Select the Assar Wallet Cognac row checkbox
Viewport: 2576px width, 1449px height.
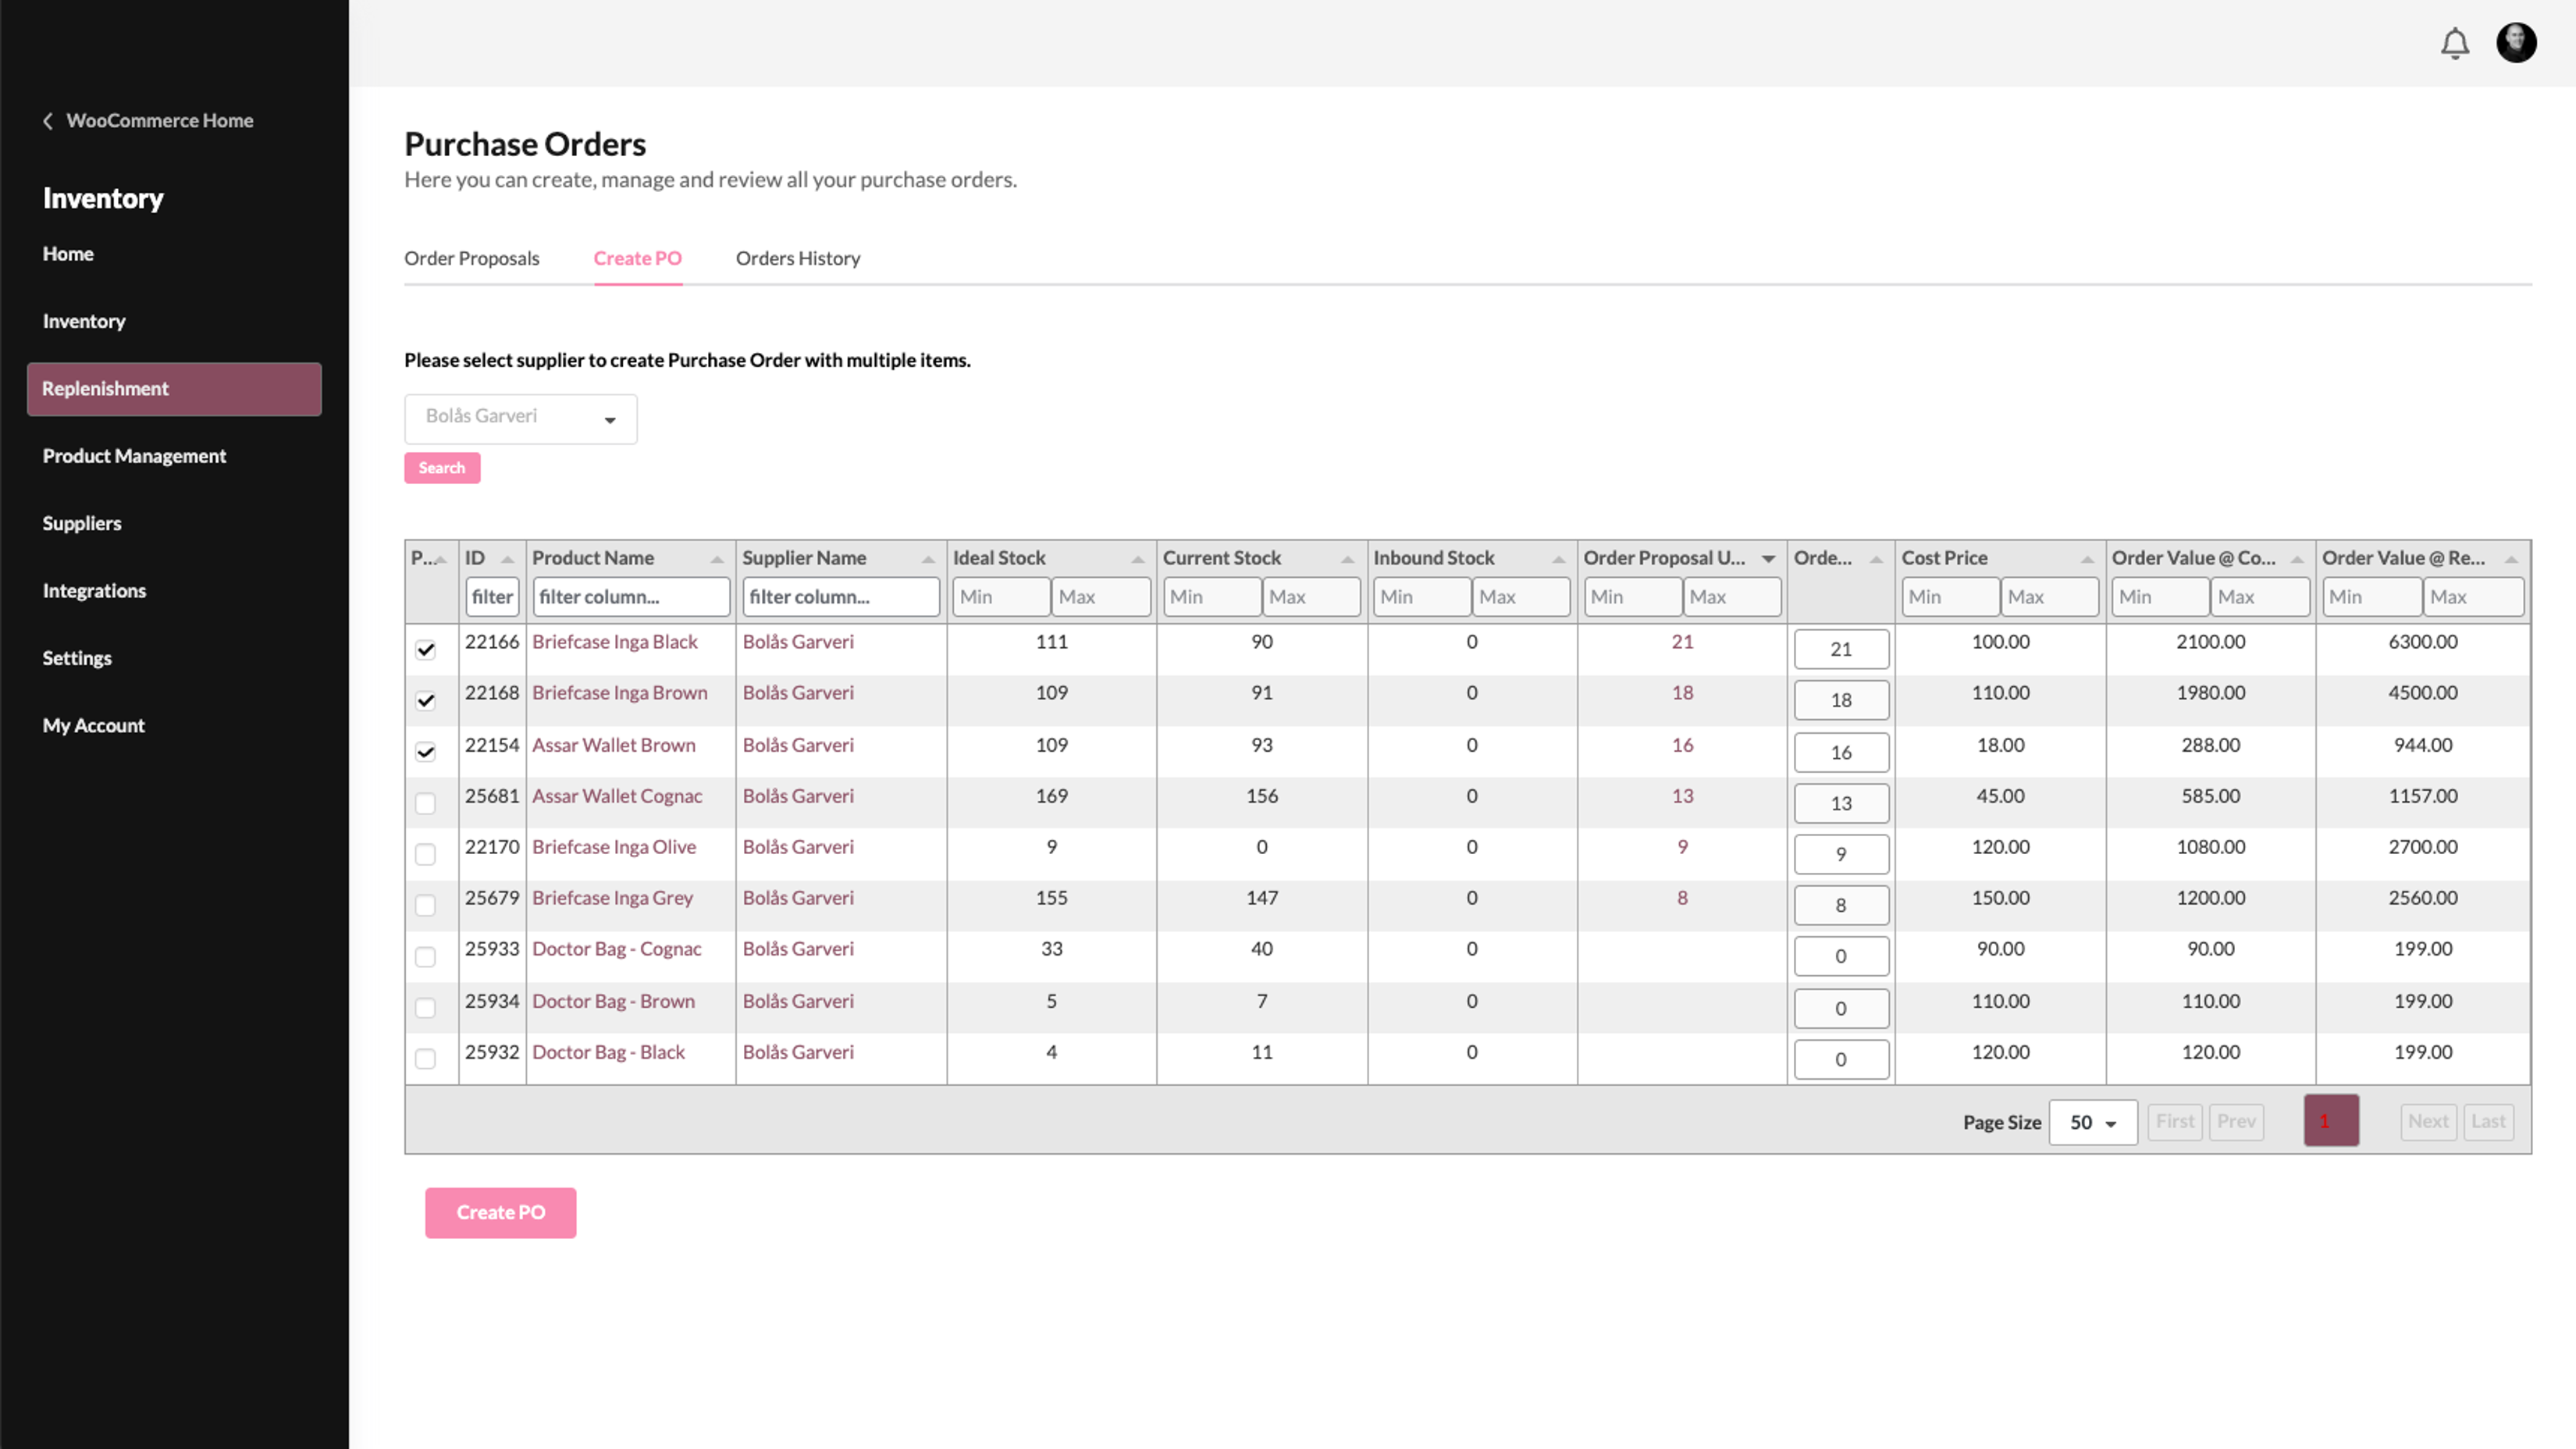click(427, 803)
